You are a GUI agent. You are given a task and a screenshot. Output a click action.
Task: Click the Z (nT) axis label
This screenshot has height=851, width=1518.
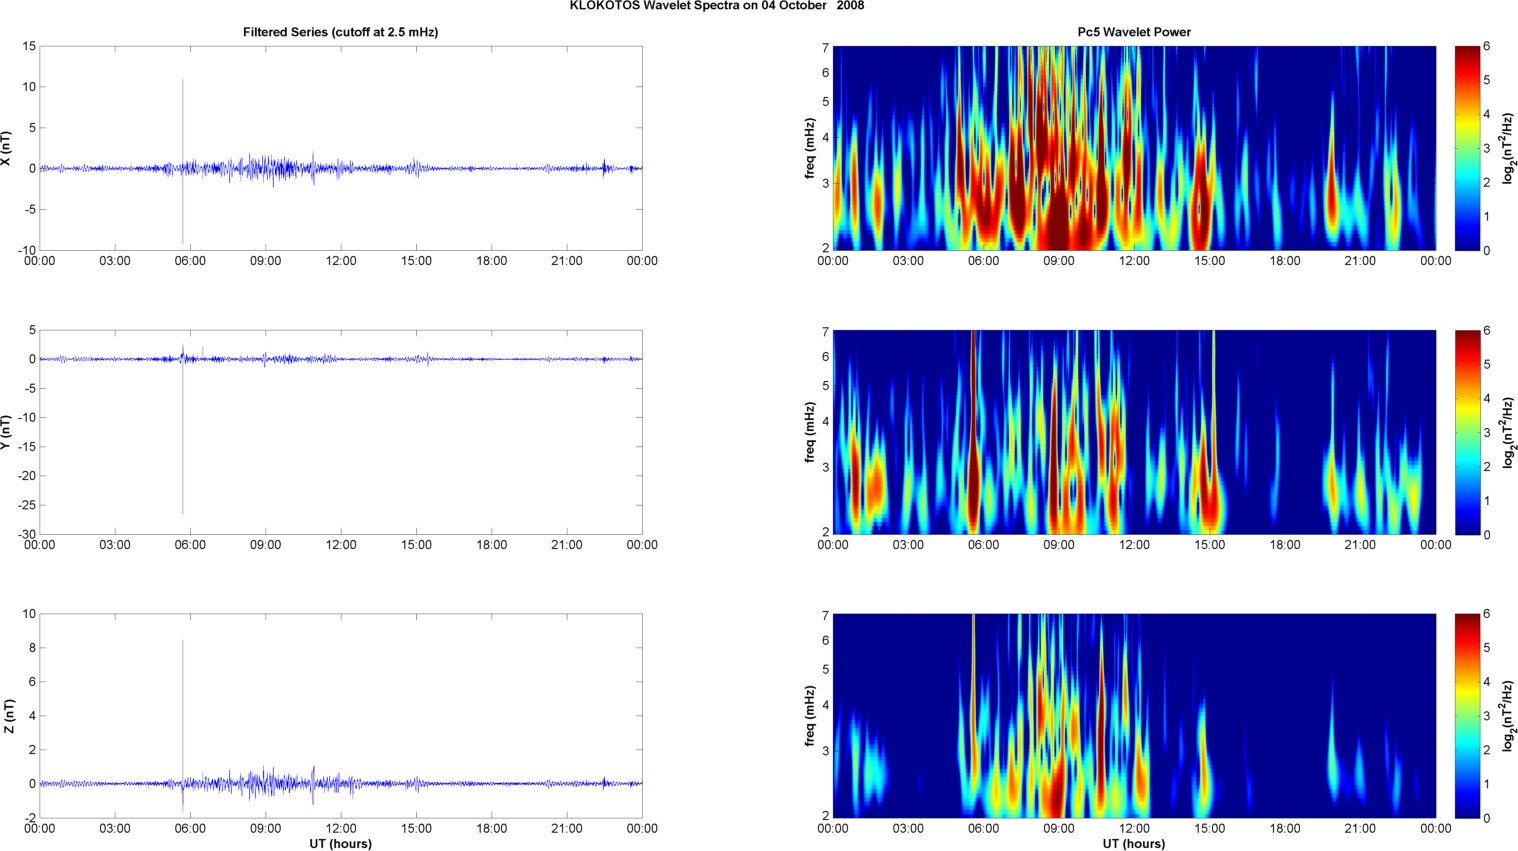7,716
